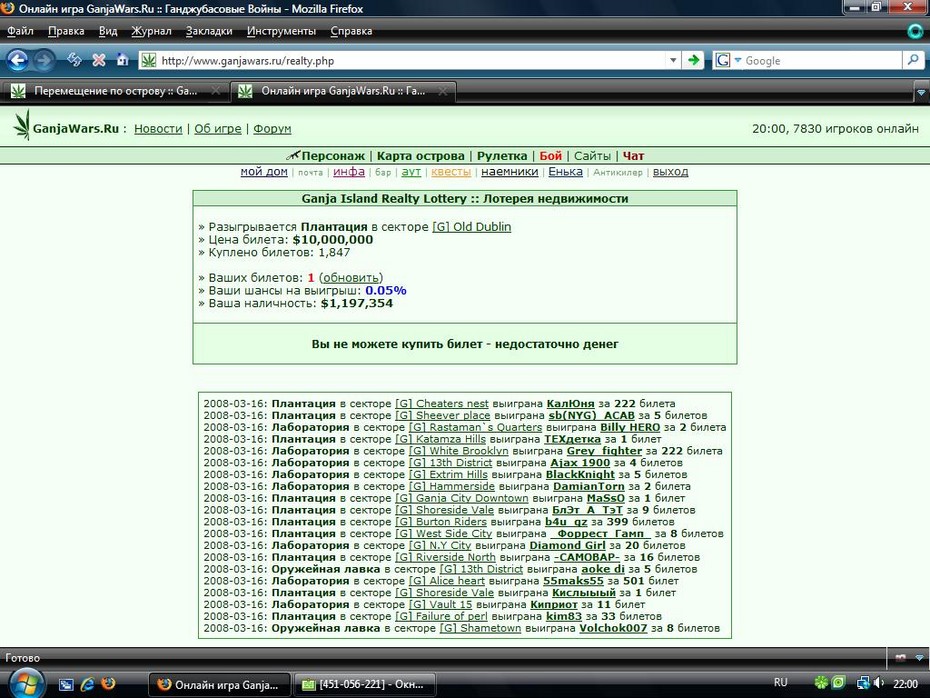The height and width of the screenshot is (698, 930).
Task: Click the green flower tray icon
Action: click(821, 683)
